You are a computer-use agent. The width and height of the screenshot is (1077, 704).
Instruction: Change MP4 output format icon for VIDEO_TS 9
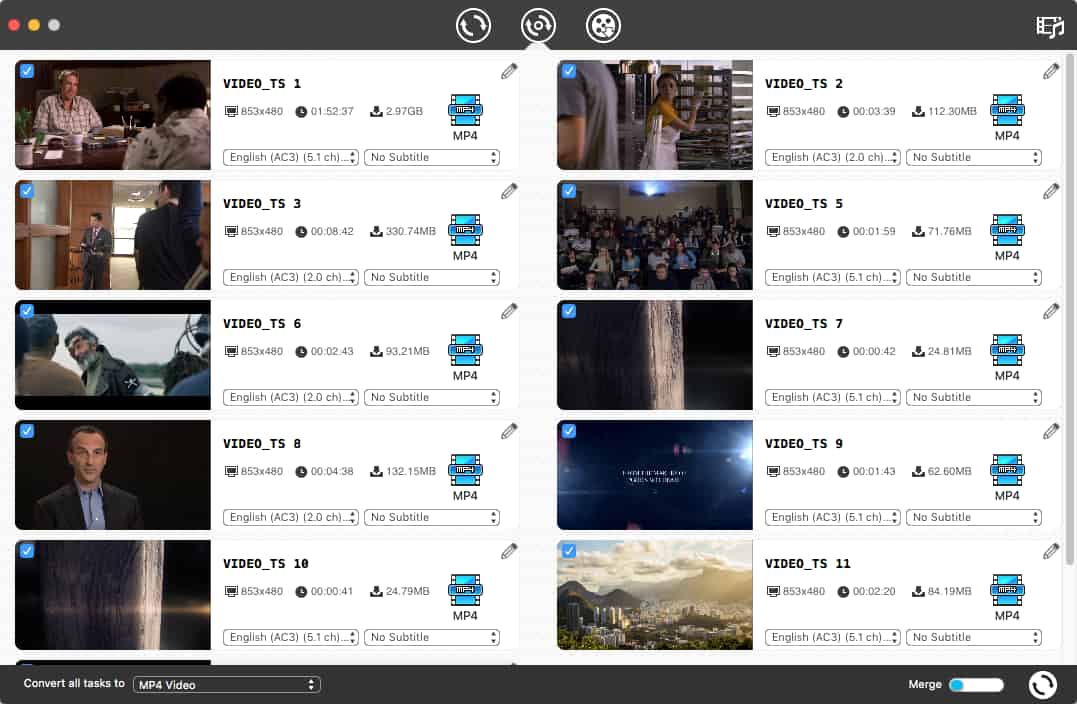click(x=1007, y=470)
